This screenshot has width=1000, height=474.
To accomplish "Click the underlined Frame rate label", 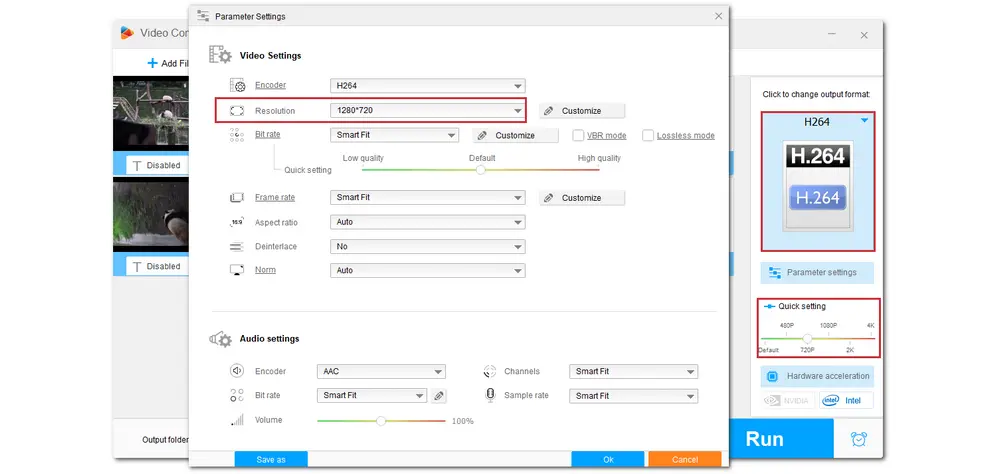I will 275,198.
